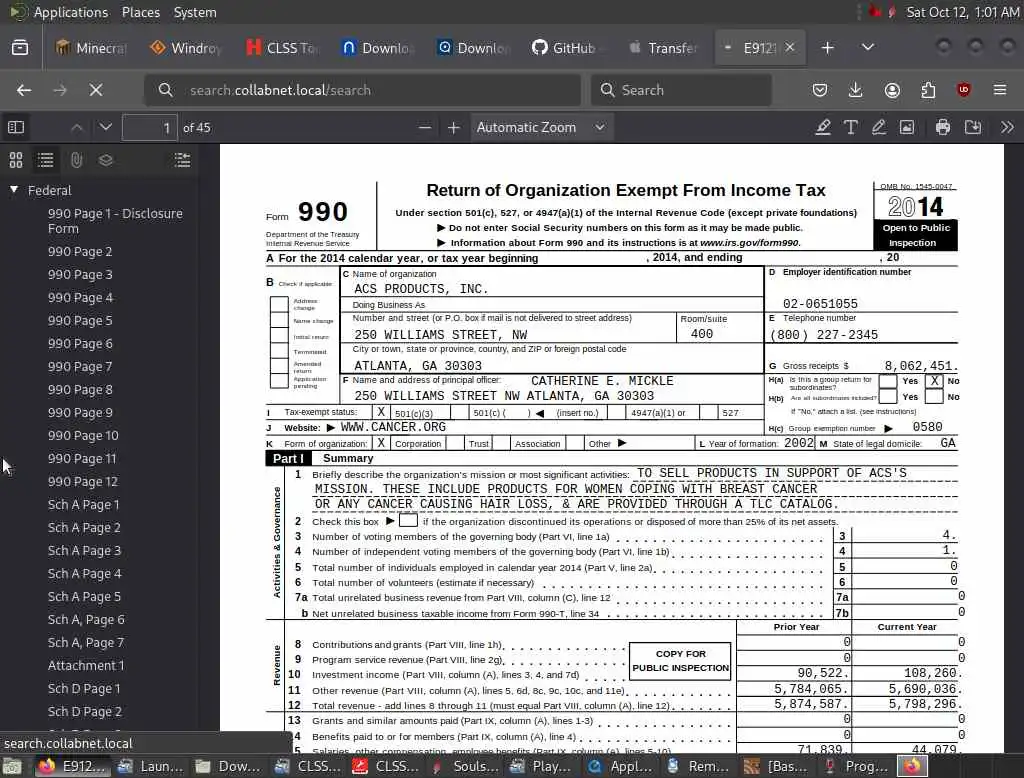
Task: Go to next PDF page
Action: tap(105, 127)
